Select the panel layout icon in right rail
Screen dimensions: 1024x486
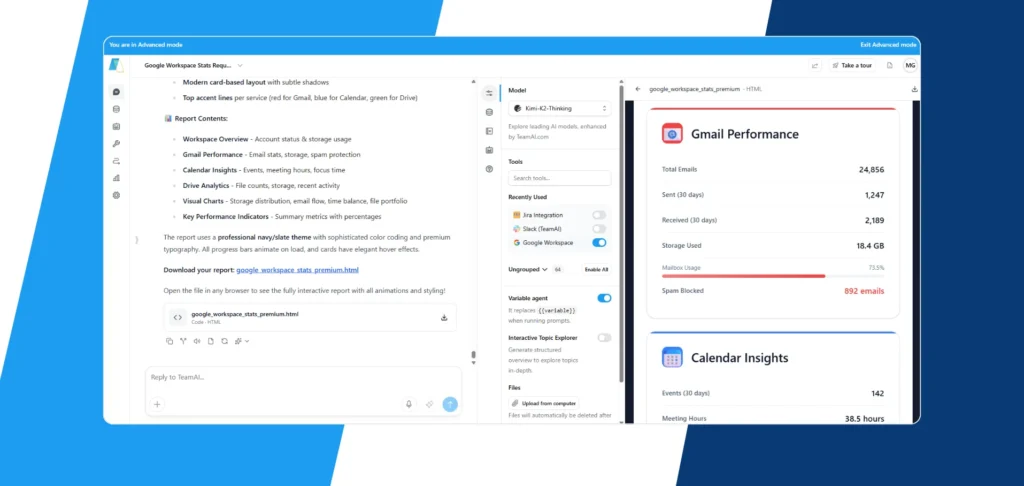point(489,131)
